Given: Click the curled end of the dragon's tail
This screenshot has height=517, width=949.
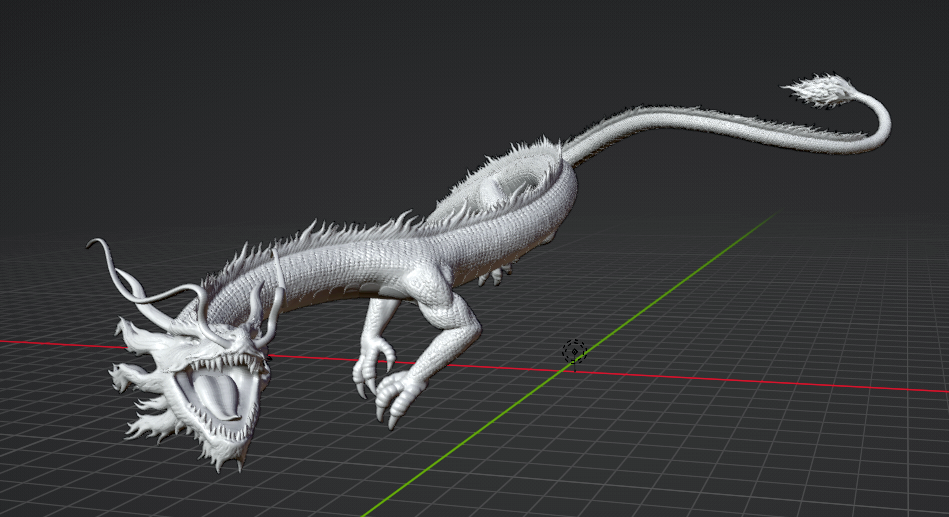Looking at the screenshot, I should pos(878,128).
